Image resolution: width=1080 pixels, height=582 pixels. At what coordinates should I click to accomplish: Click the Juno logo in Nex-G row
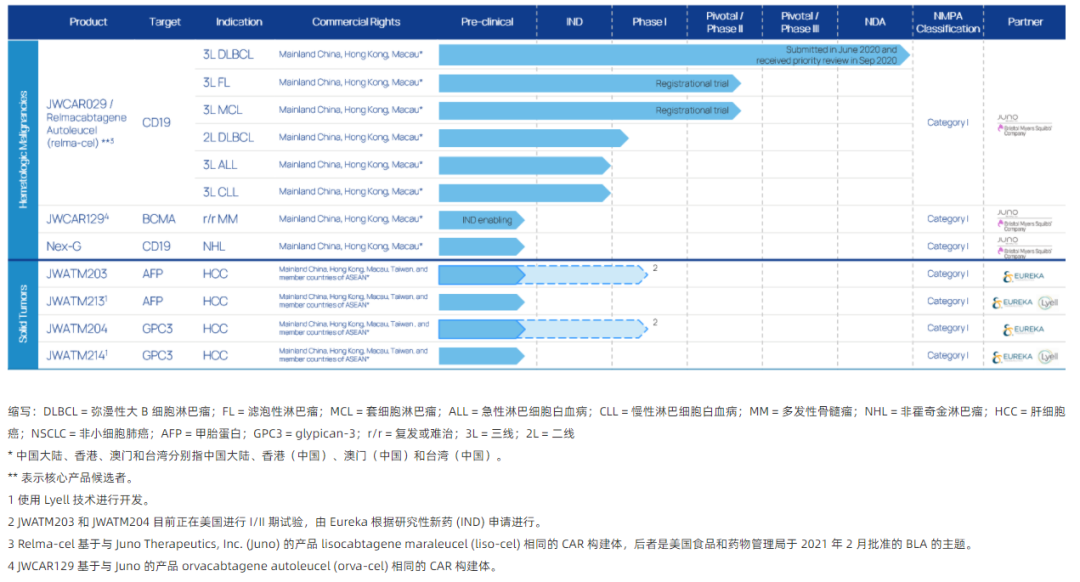(1024, 247)
